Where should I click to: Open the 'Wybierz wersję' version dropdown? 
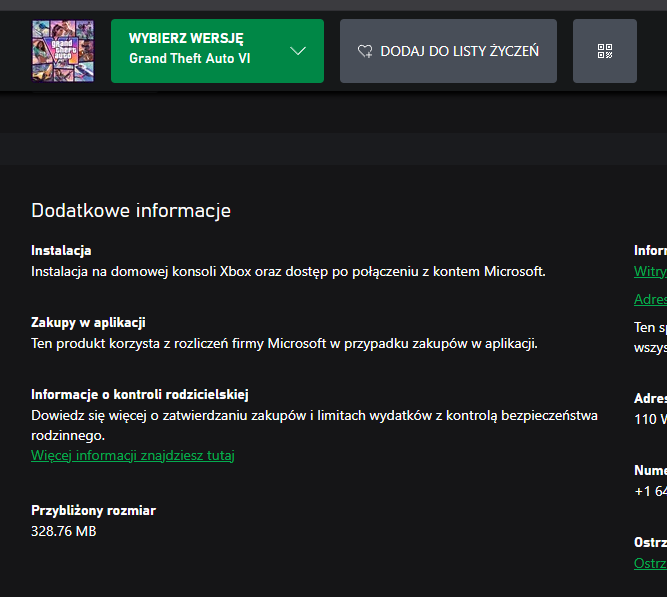click(217, 51)
